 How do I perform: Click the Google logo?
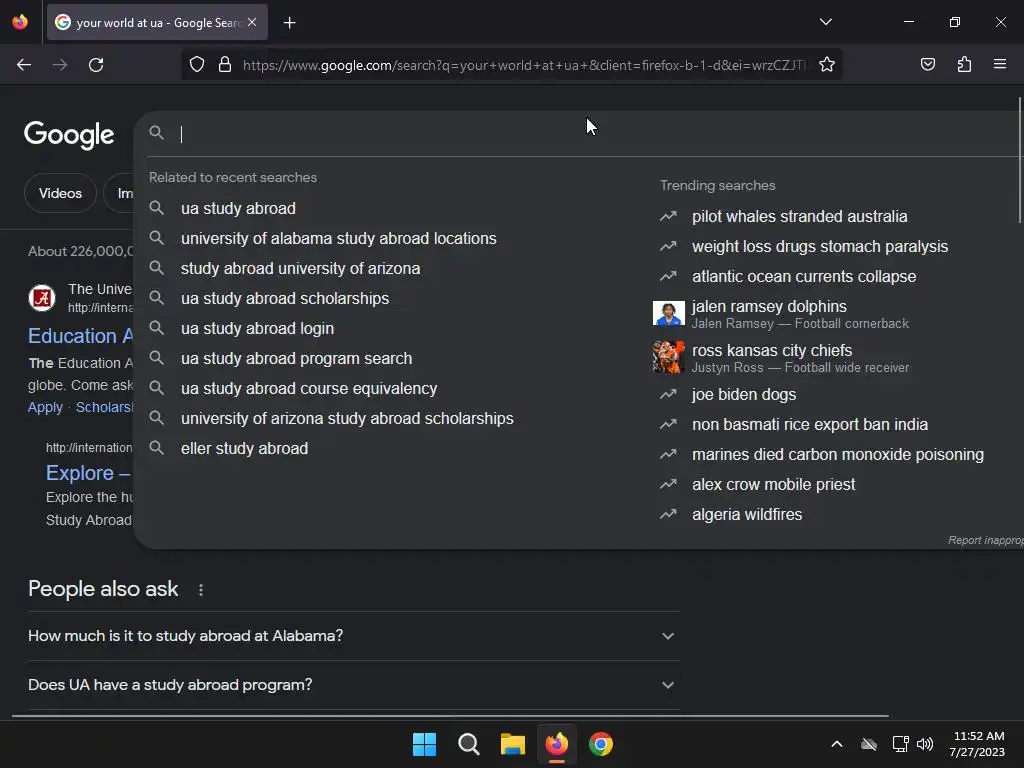point(69,135)
